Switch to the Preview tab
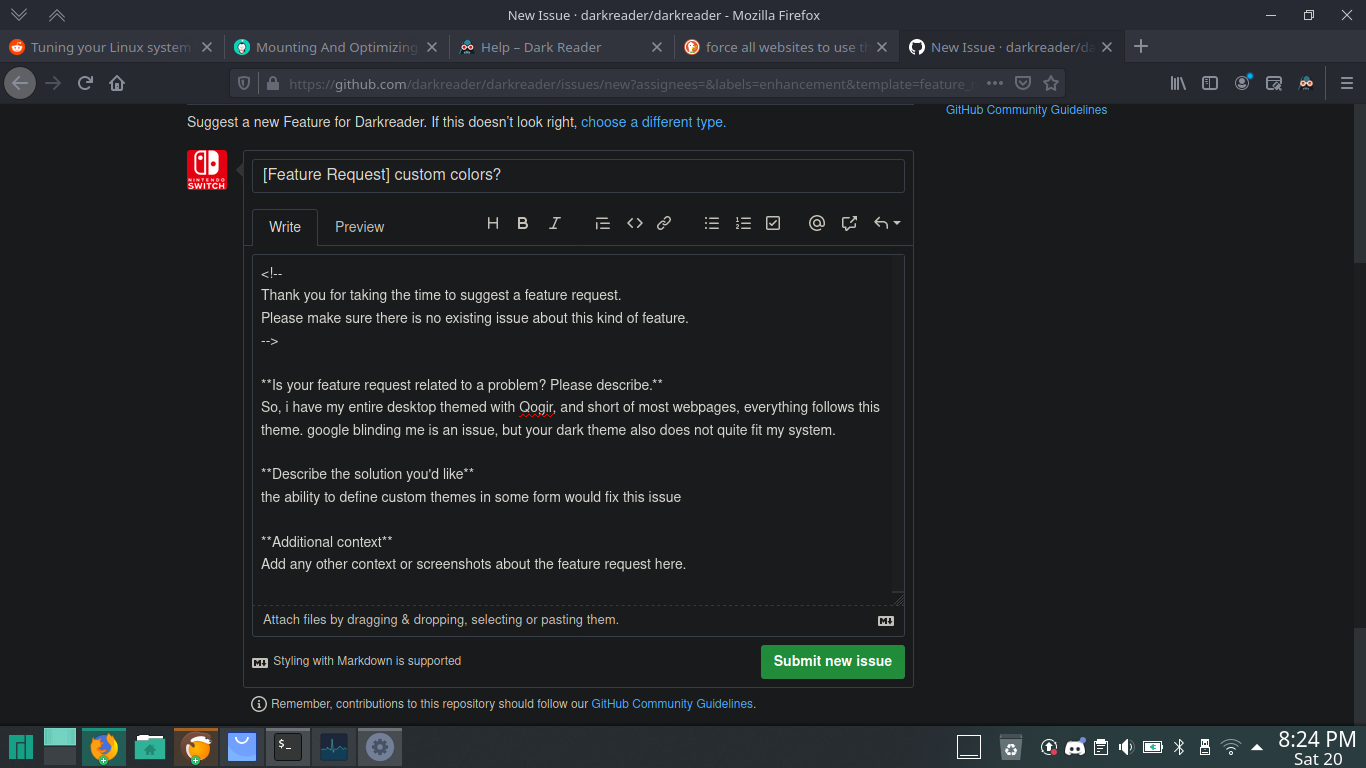 click(x=359, y=227)
